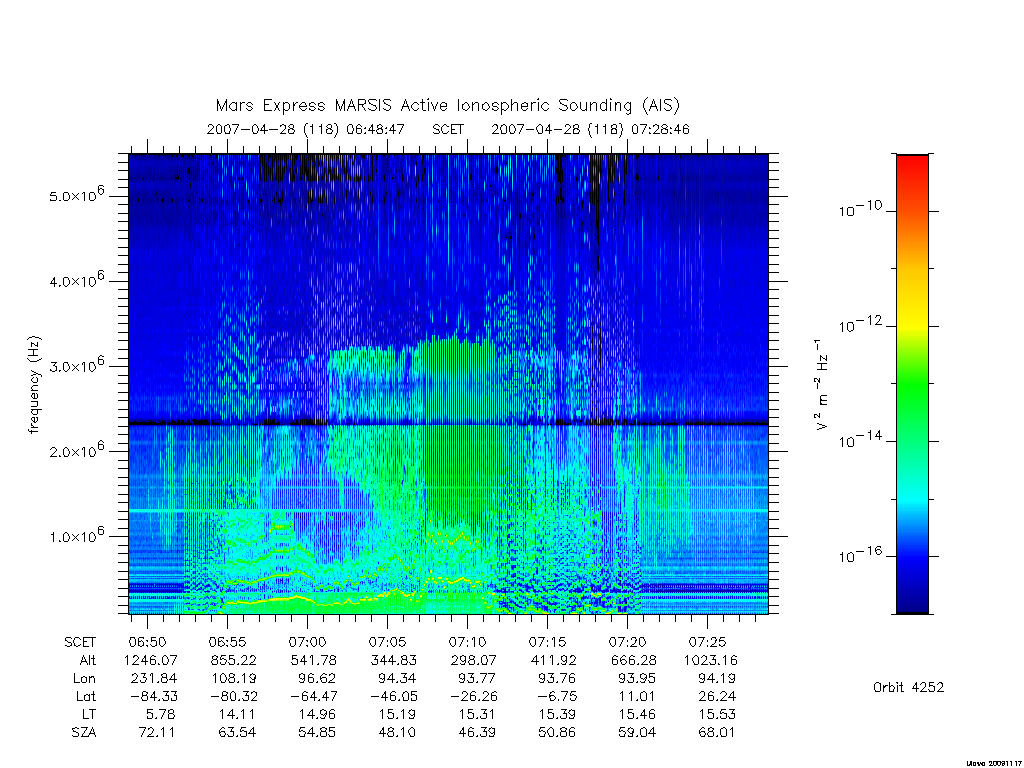Click the 5.0×10^6 frequency tick label
This screenshot has height=768, width=1024.
pyautogui.click(x=76, y=195)
